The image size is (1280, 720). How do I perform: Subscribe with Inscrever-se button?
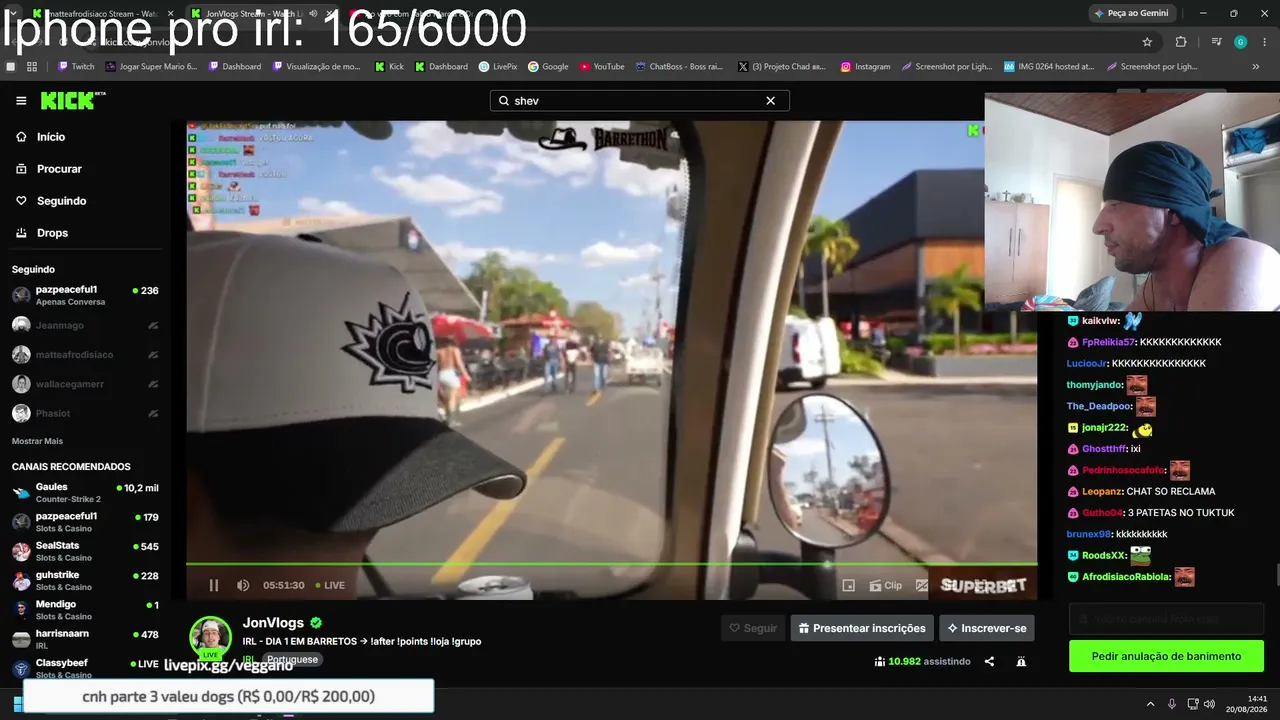[x=986, y=628]
